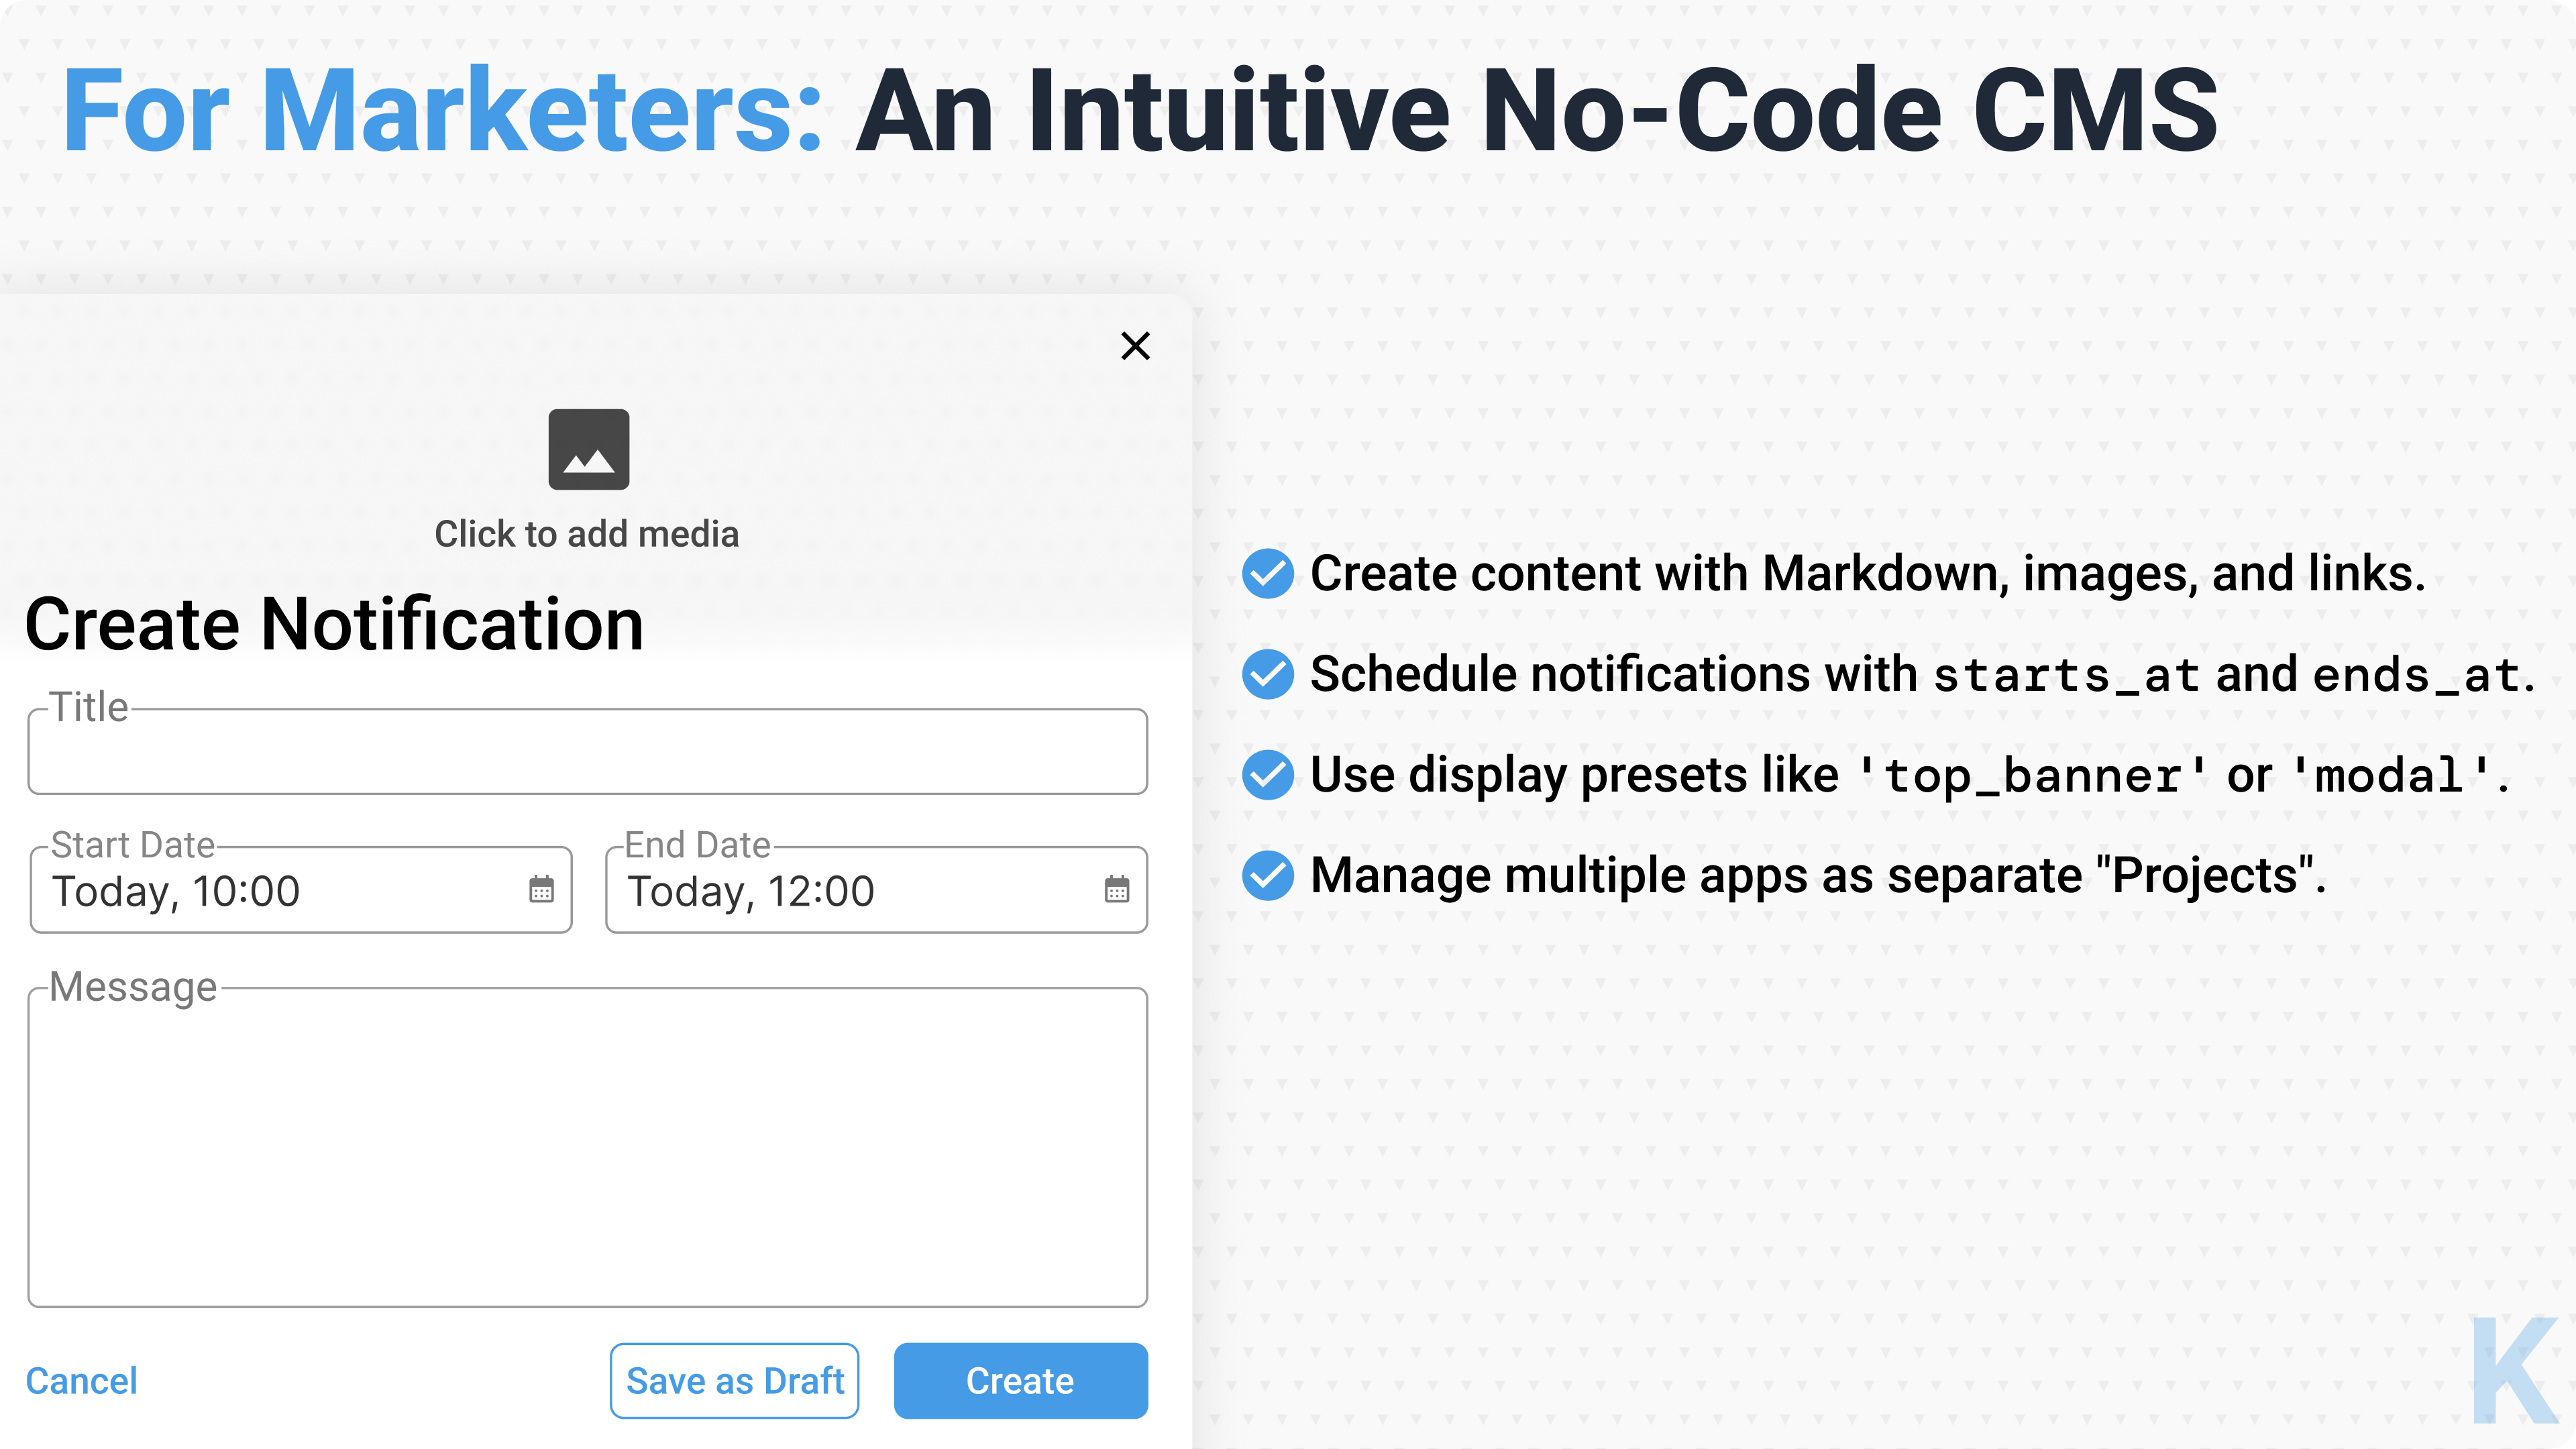Click checkmark beside "Create content with Markdown"
The height and width of the screenshot is (1449, 2576).
(1268, 574)
